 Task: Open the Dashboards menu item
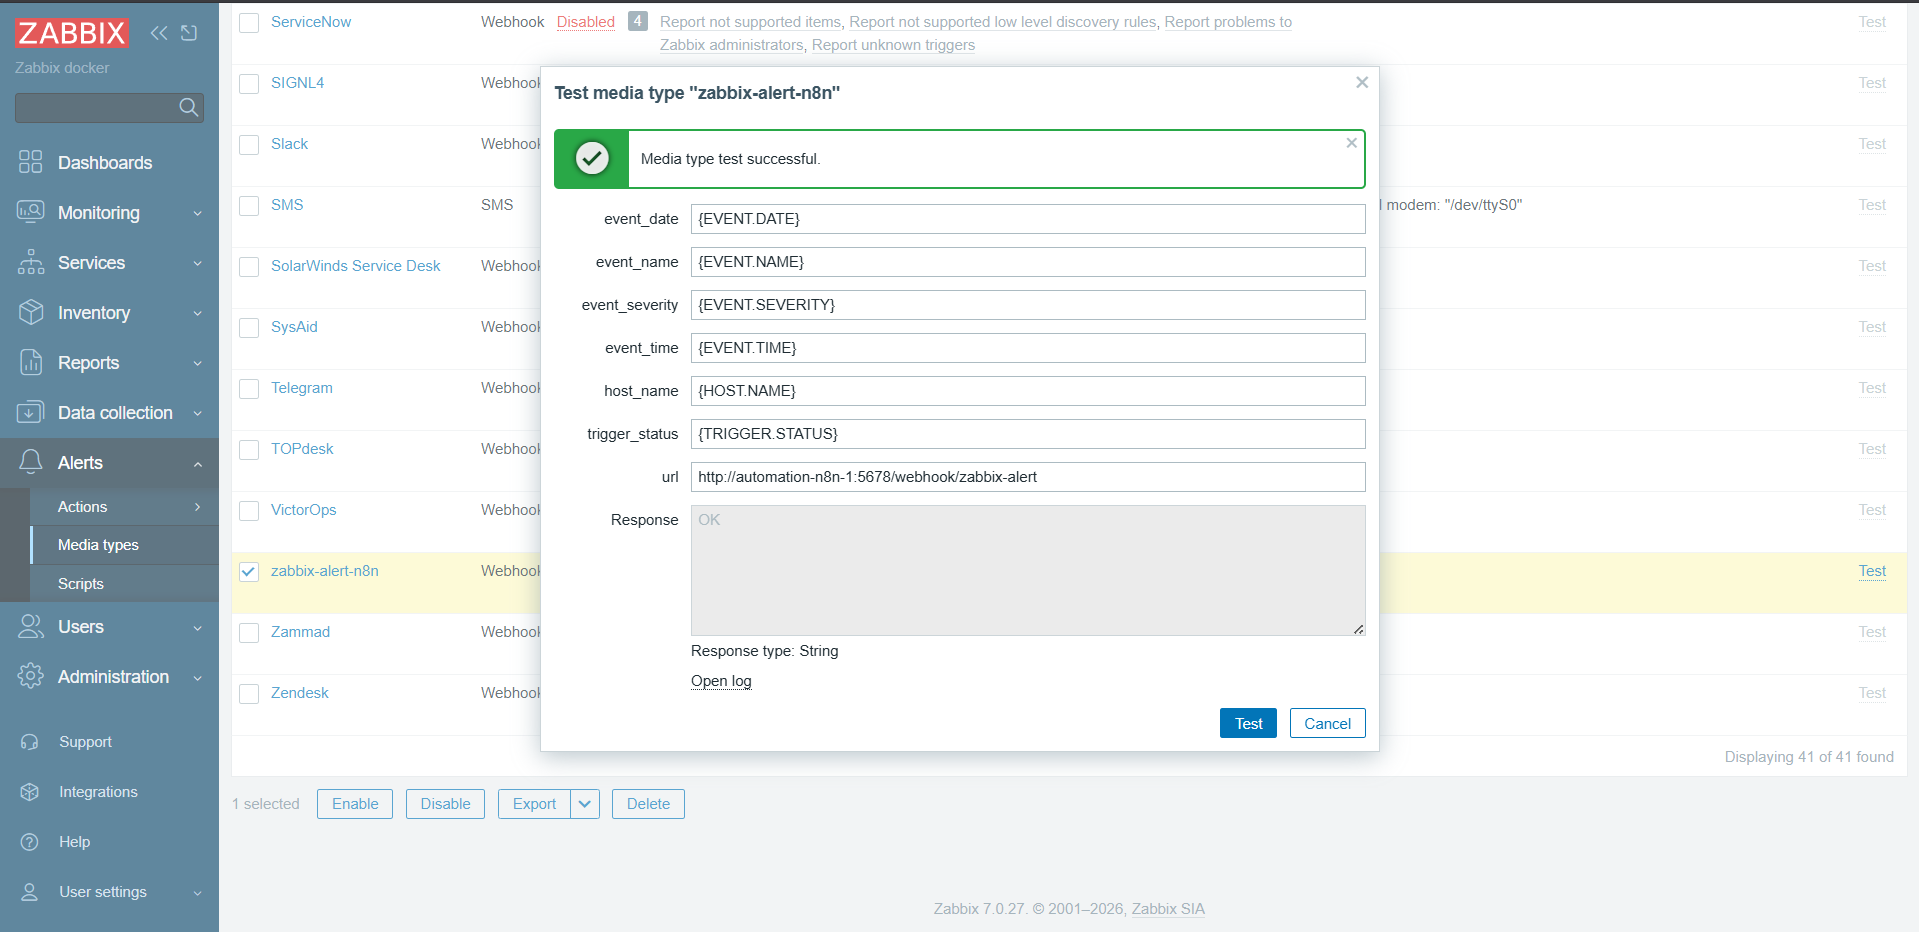(109, 162)
